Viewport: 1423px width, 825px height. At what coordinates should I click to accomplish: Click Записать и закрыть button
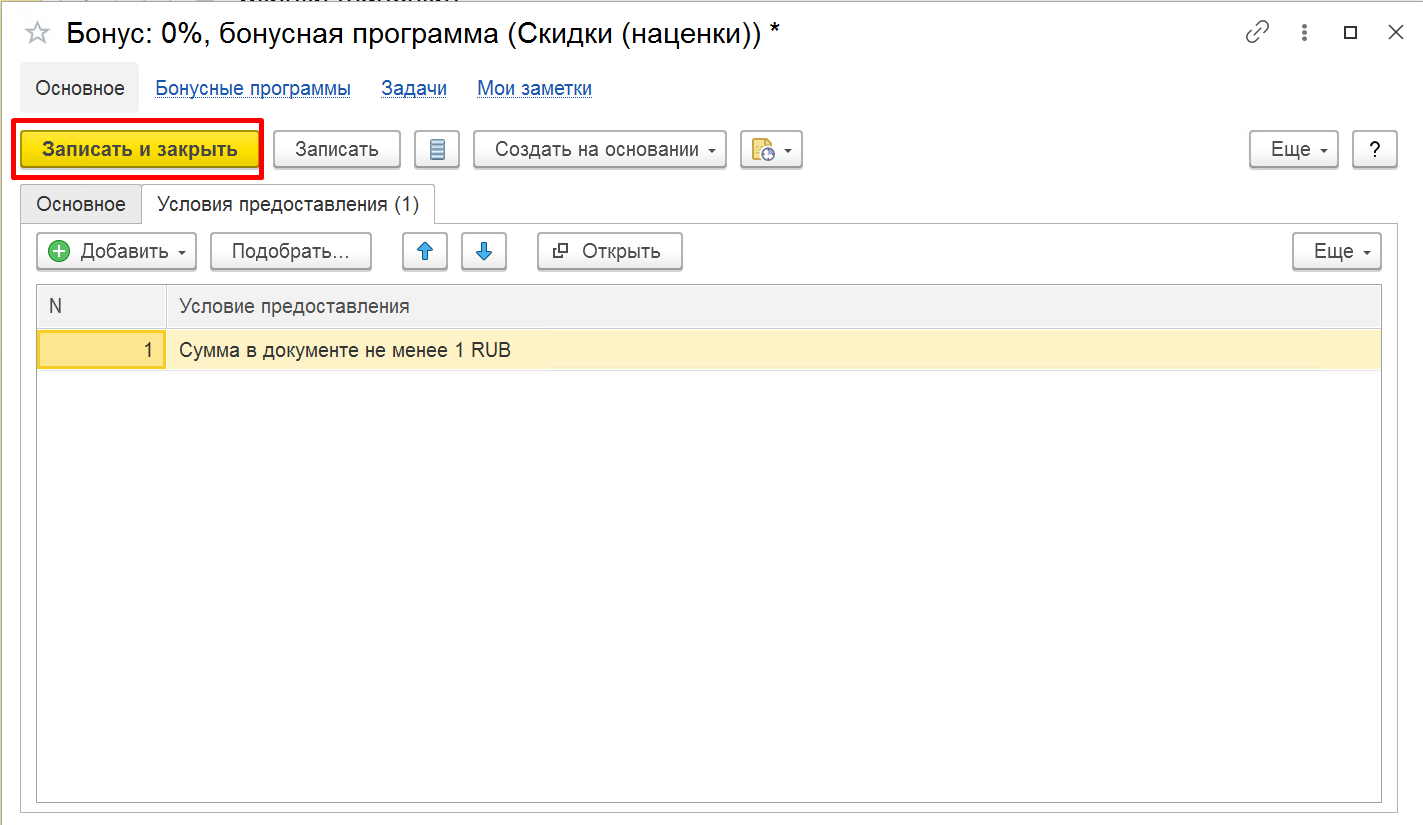140,150
